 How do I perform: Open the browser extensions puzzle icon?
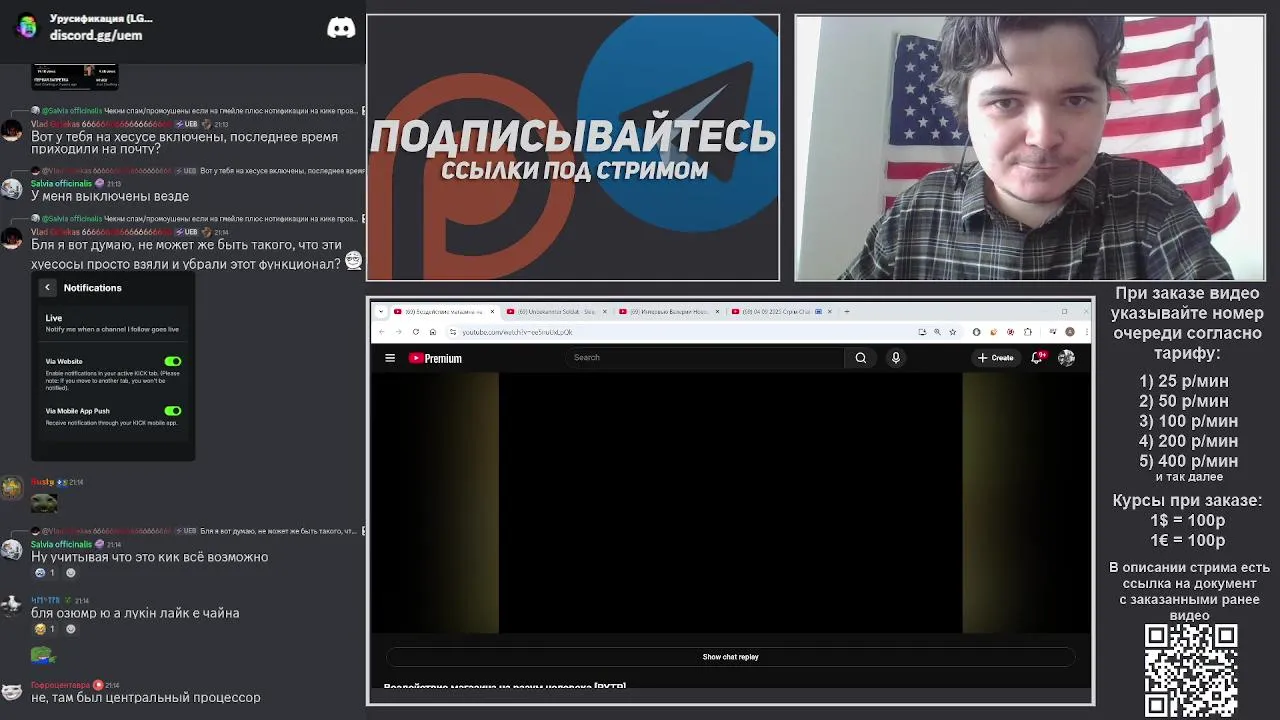click(x=1027, y=332)
